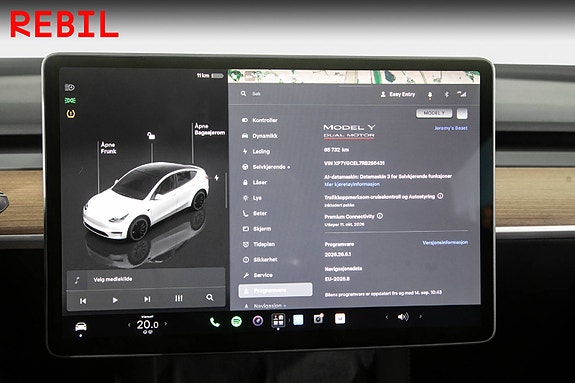Tap the headlight indicator icon
575x383 pixels.
click(70, 87)
